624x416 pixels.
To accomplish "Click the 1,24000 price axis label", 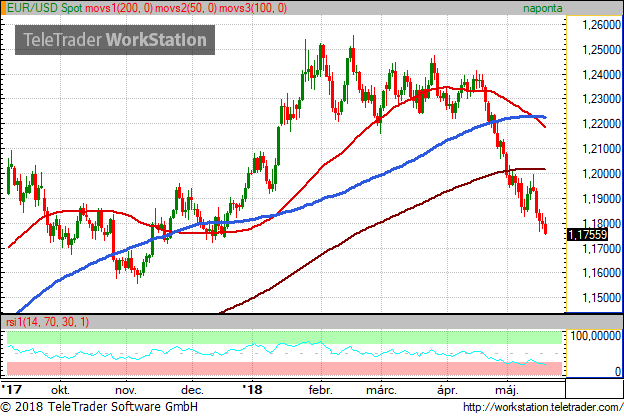I will coord(601,74).
